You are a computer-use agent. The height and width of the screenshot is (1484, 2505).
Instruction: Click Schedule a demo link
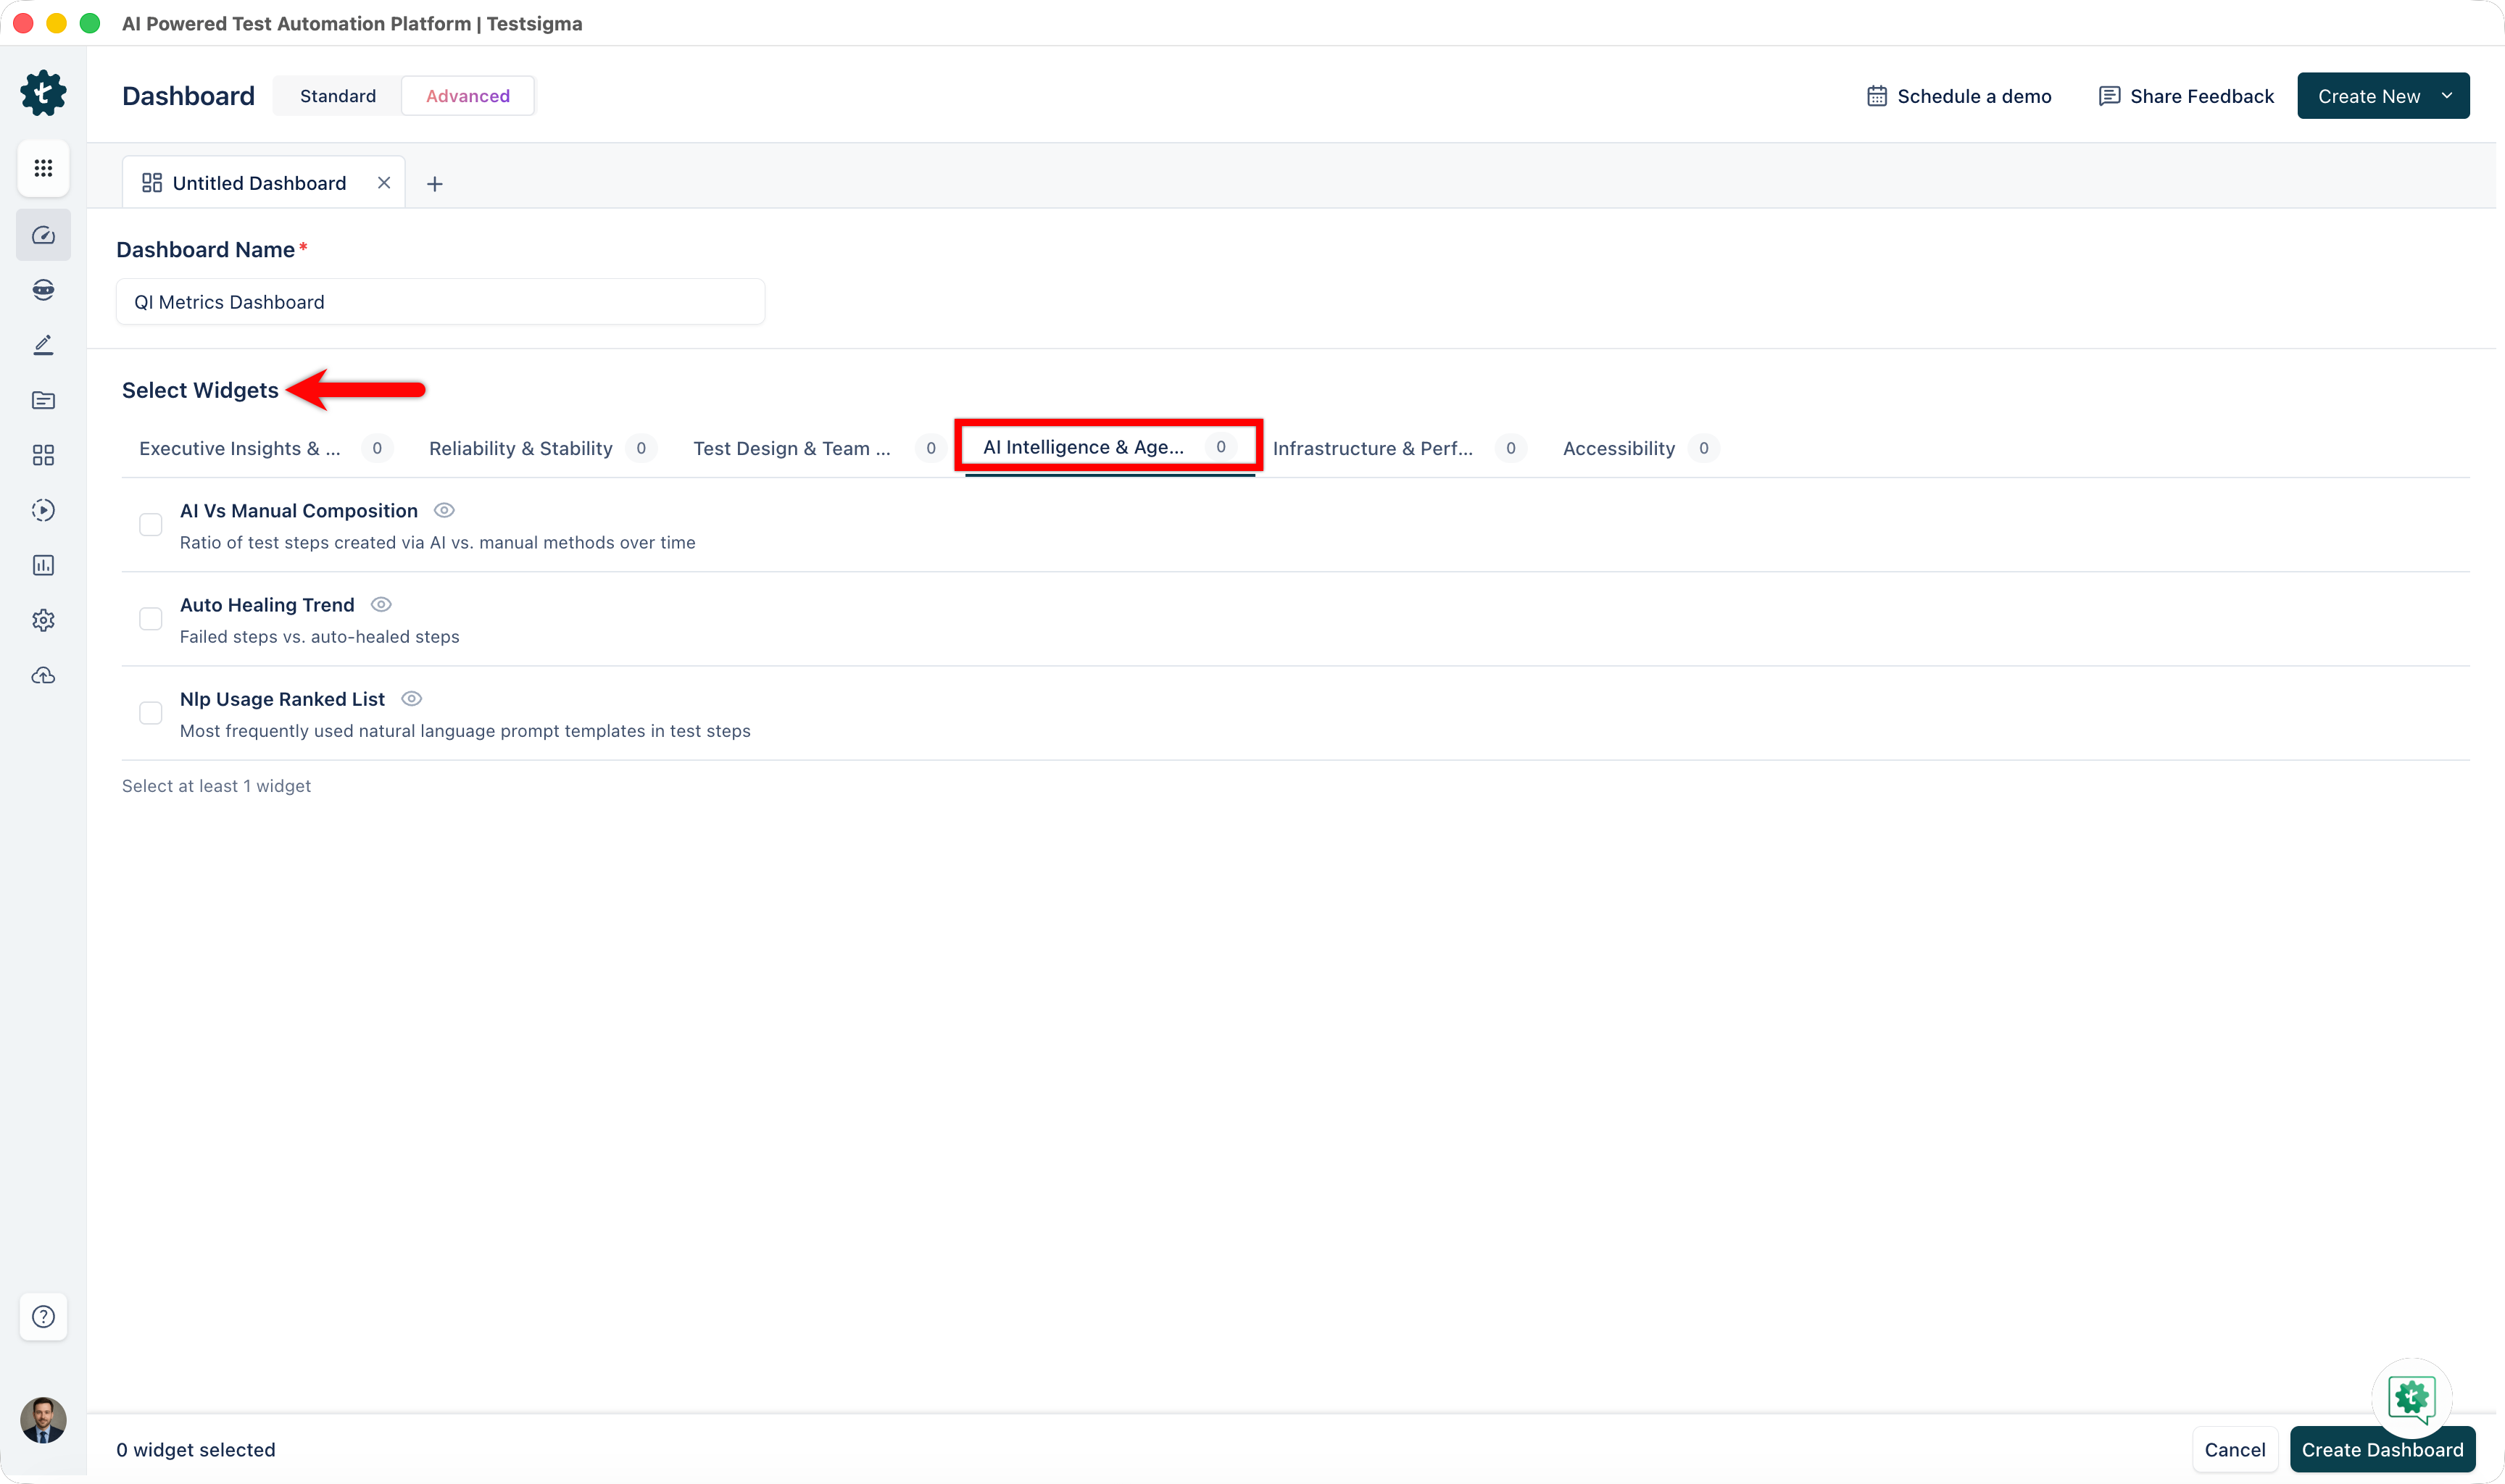coord(1959,96)
